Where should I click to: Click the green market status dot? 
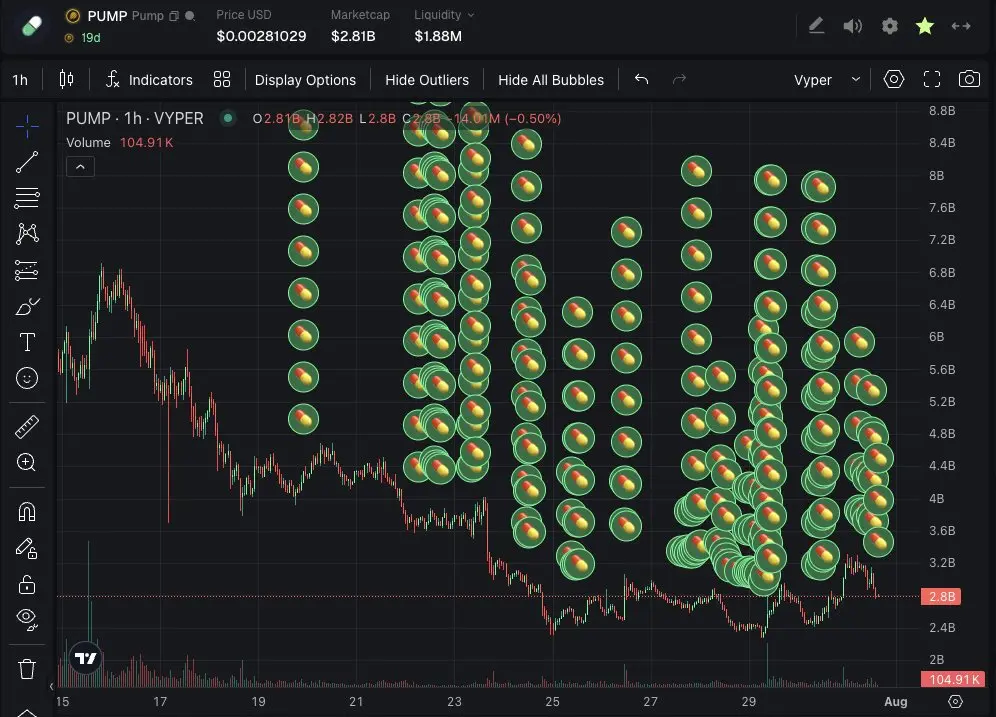(227, 118)
